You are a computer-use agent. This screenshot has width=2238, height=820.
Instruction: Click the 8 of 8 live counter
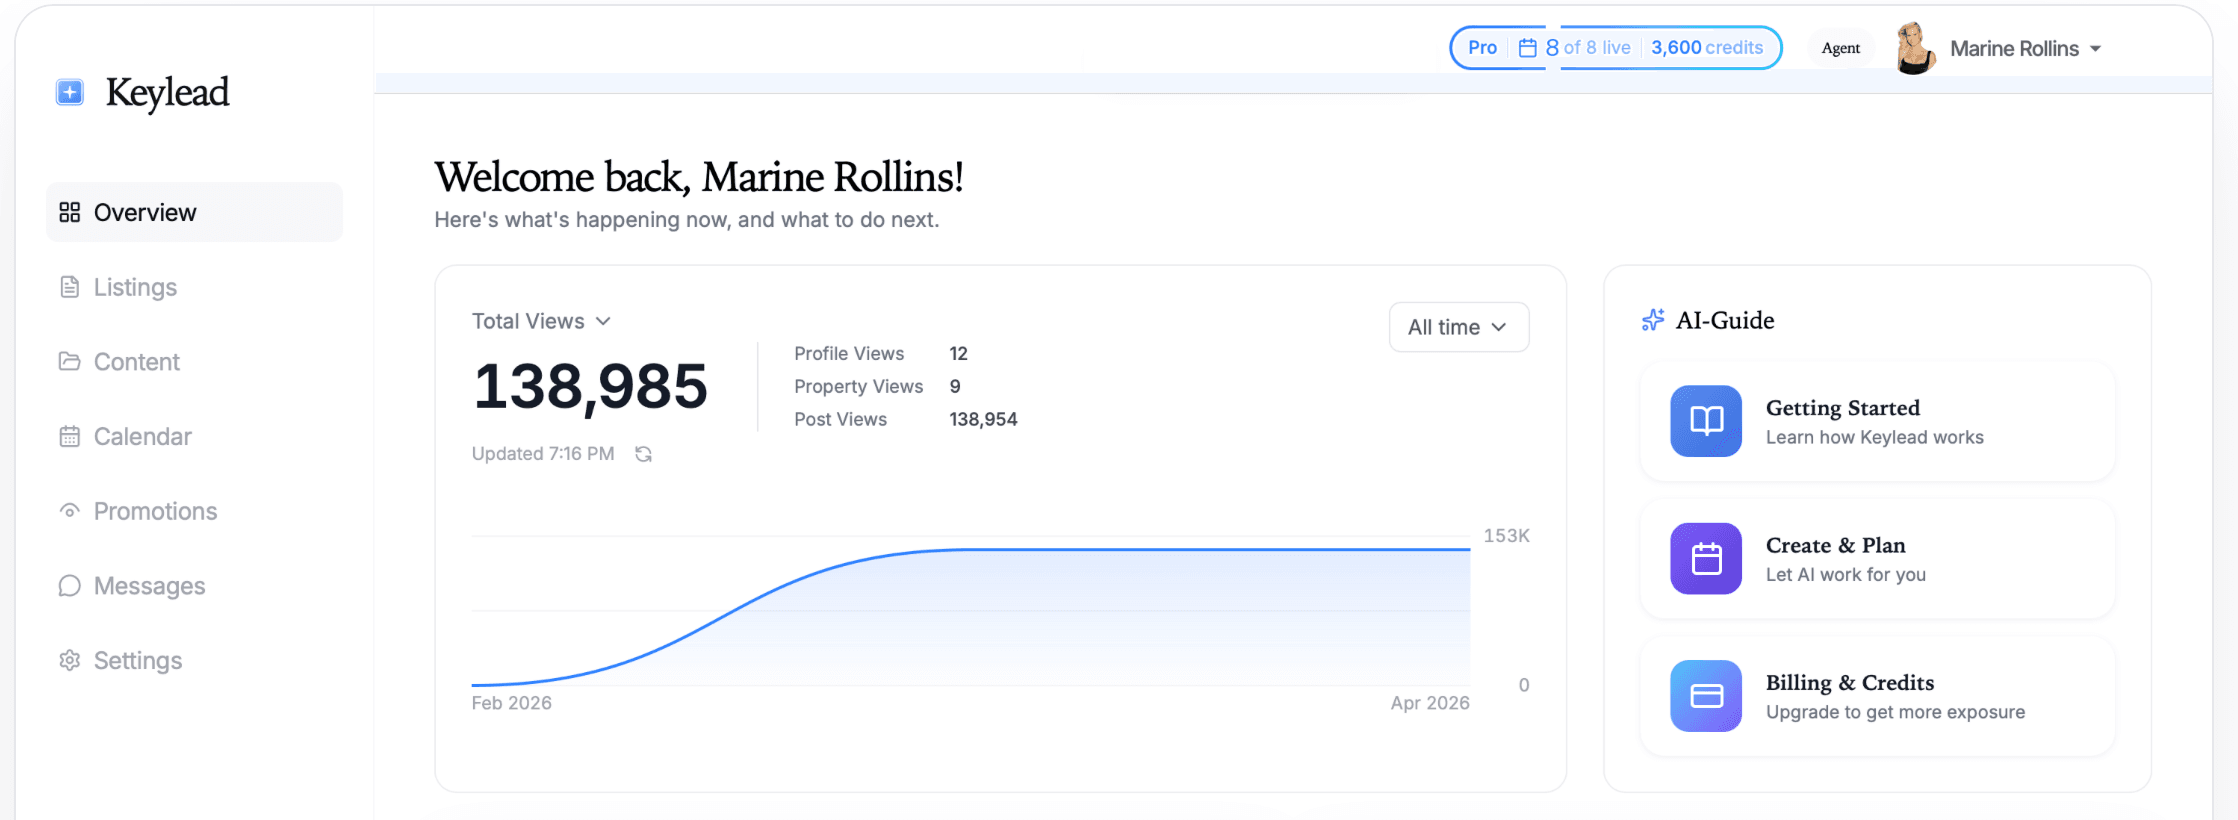pyautogui.click(x=1588, y=48)
